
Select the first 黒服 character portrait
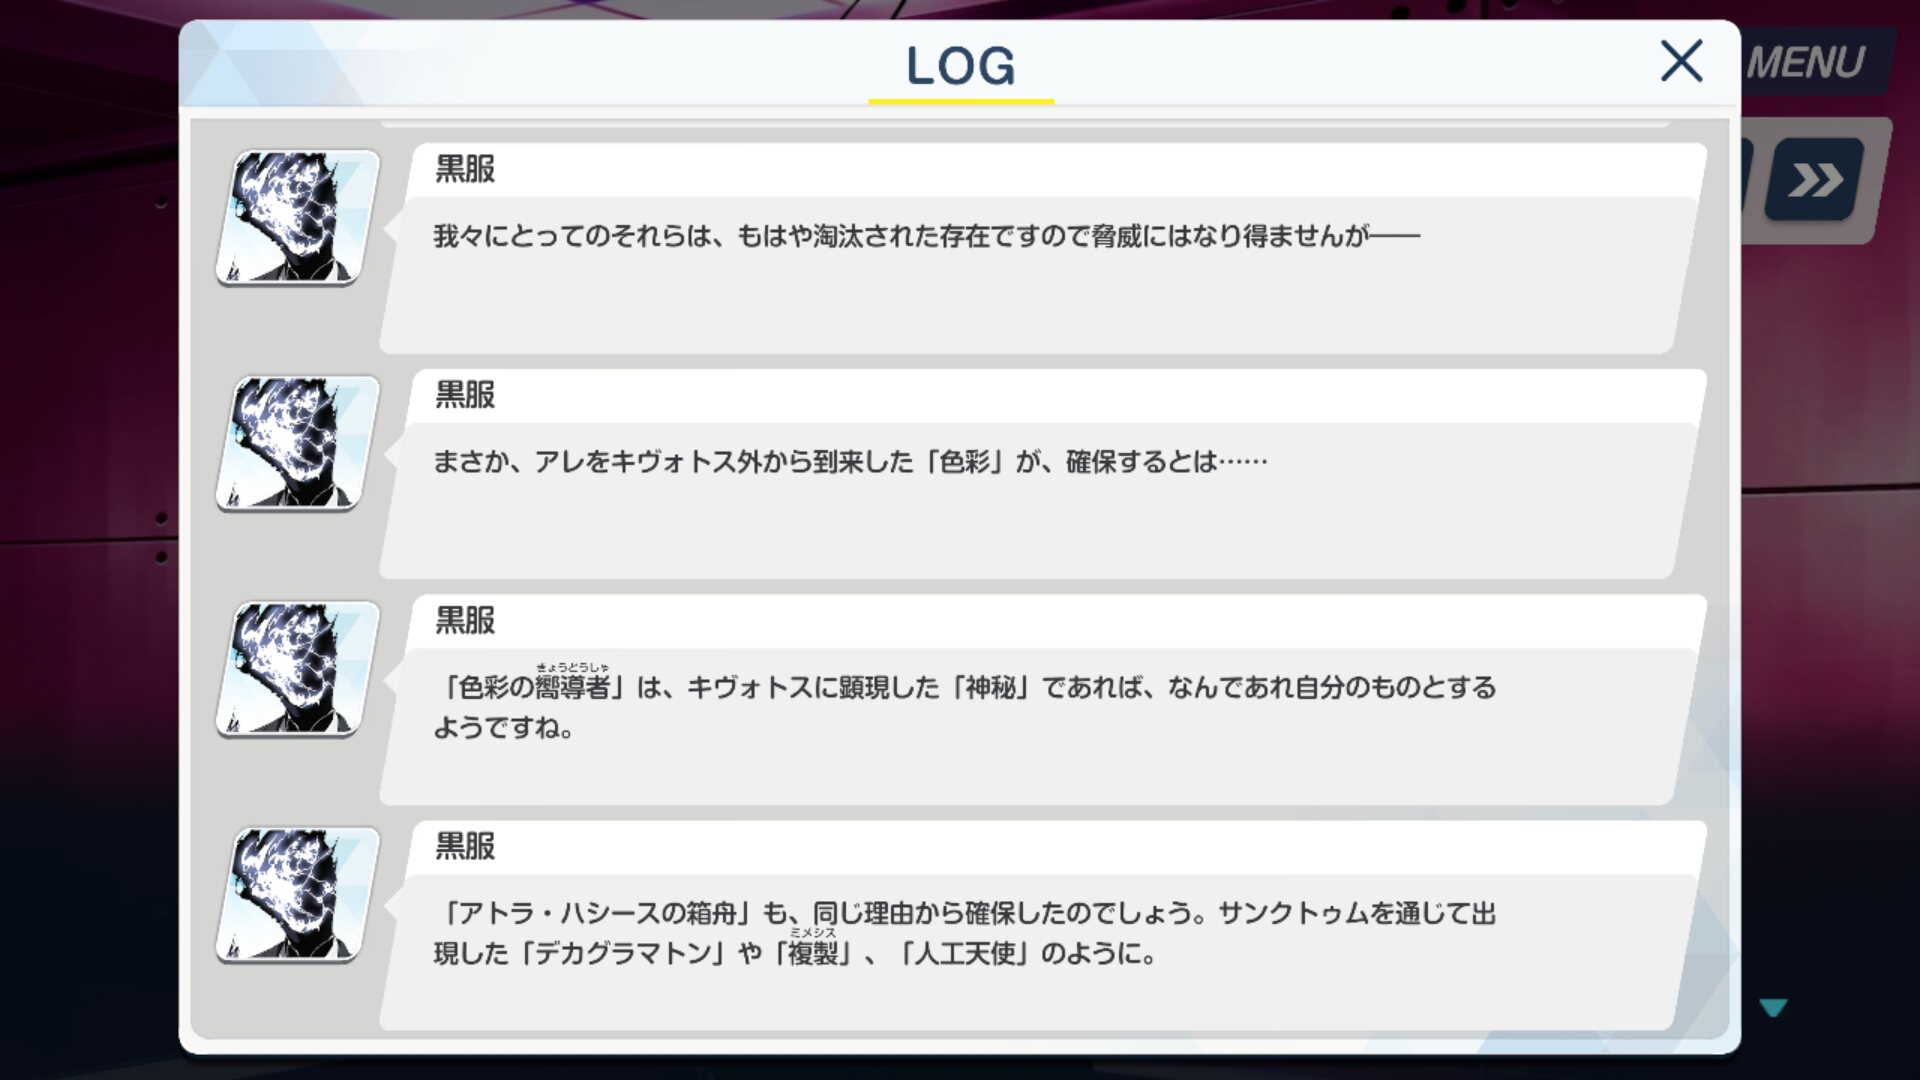click(x=298, y=217)
